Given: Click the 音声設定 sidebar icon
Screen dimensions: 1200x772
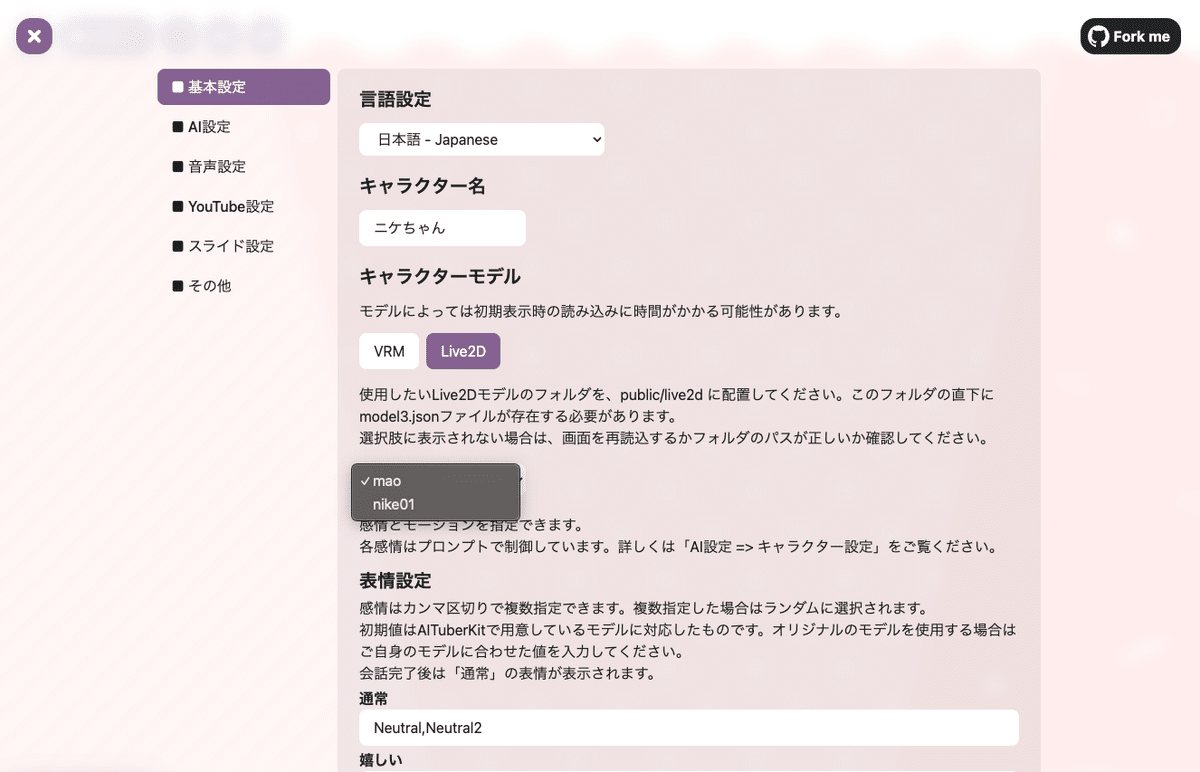Looking at the screenshot, I should 176,167.
